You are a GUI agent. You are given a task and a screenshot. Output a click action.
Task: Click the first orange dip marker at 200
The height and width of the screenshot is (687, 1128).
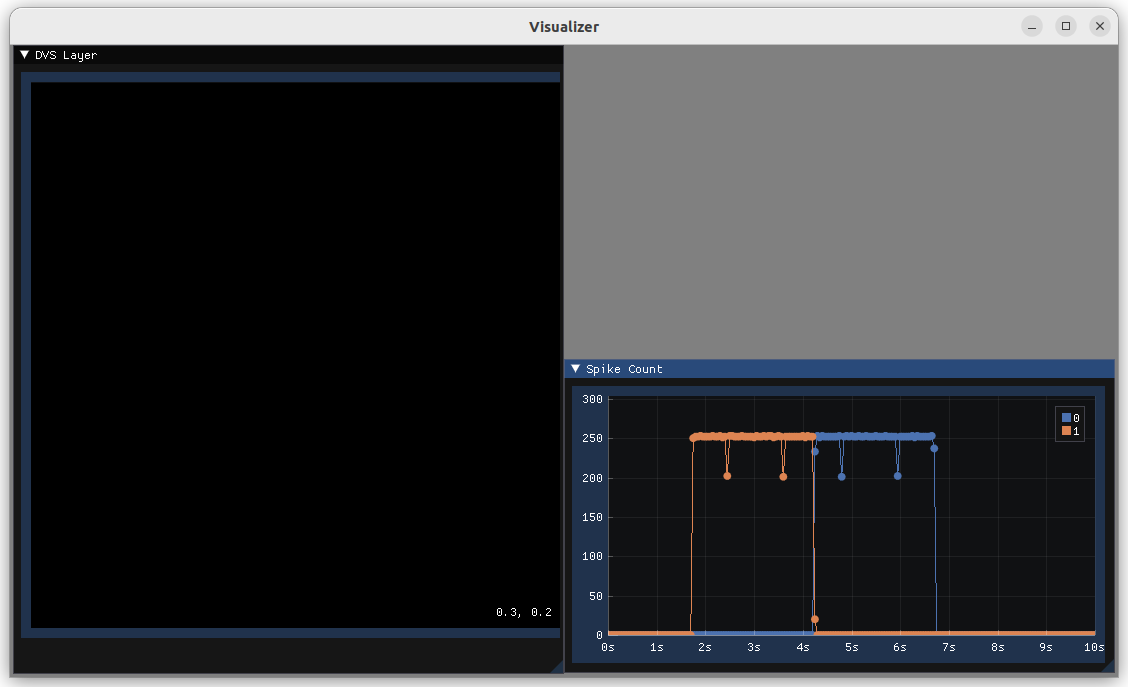click(727, 476)
